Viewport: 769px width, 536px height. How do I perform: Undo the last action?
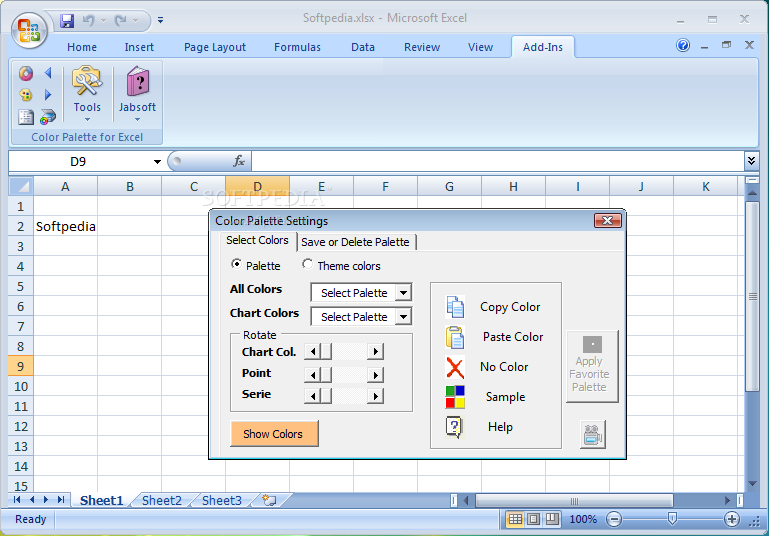89,21
